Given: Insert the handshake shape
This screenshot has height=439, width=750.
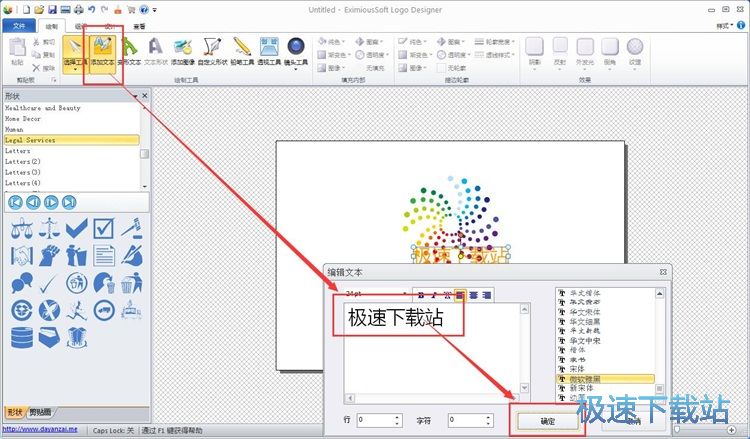Looking at the screenshot, I should point(22,256).
